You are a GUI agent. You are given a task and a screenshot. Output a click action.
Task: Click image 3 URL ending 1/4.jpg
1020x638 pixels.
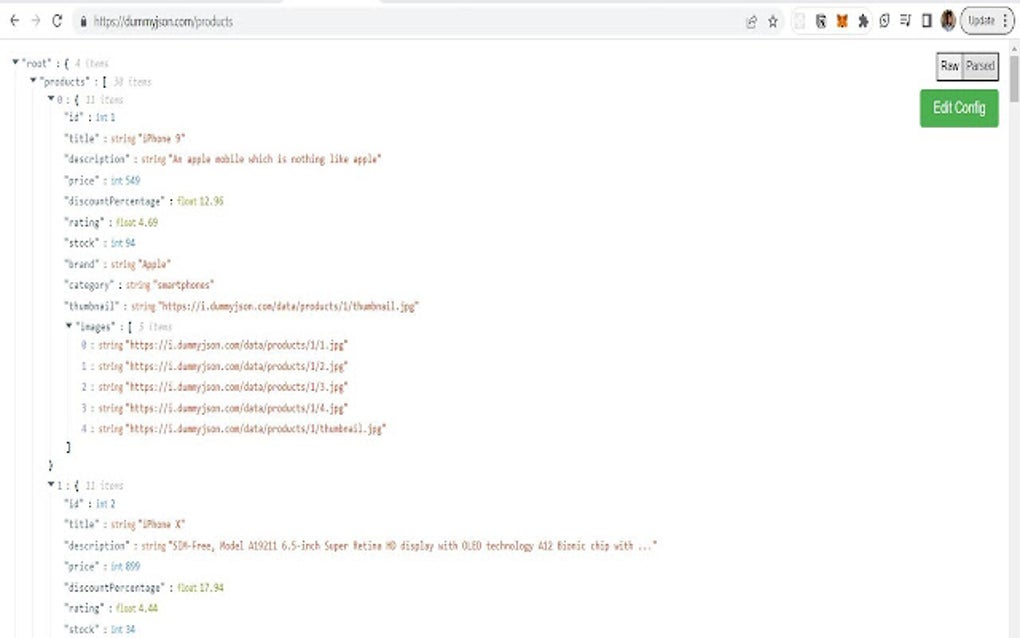[236, 408]
